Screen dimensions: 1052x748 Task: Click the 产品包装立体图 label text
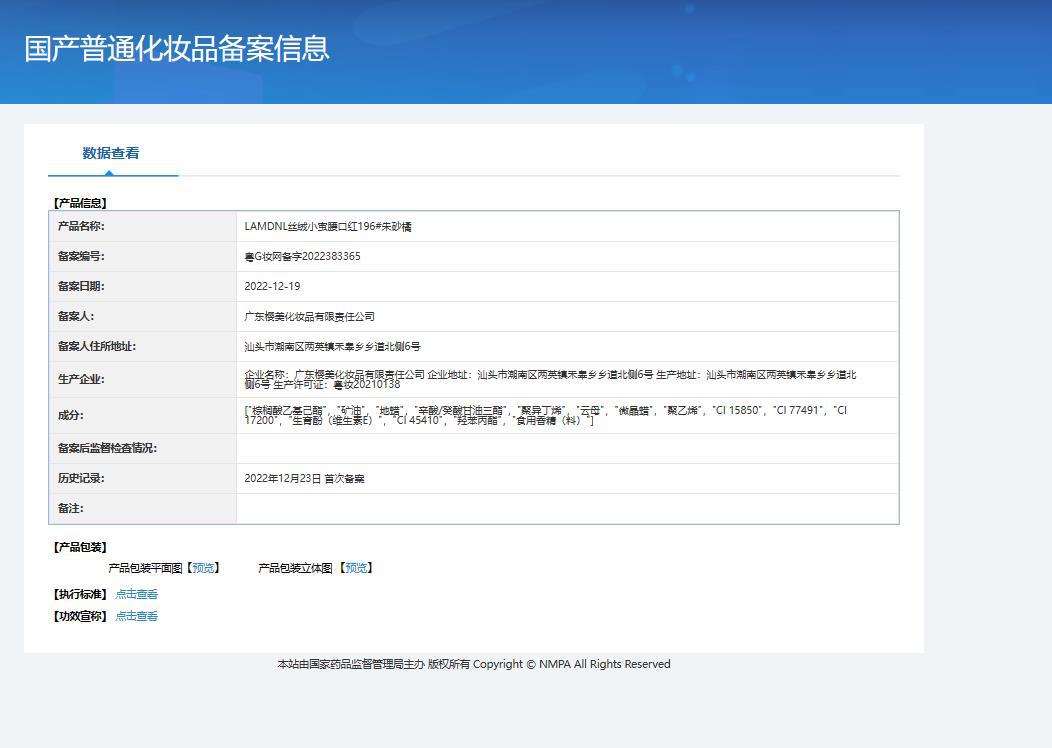click(x=295, y=568)
